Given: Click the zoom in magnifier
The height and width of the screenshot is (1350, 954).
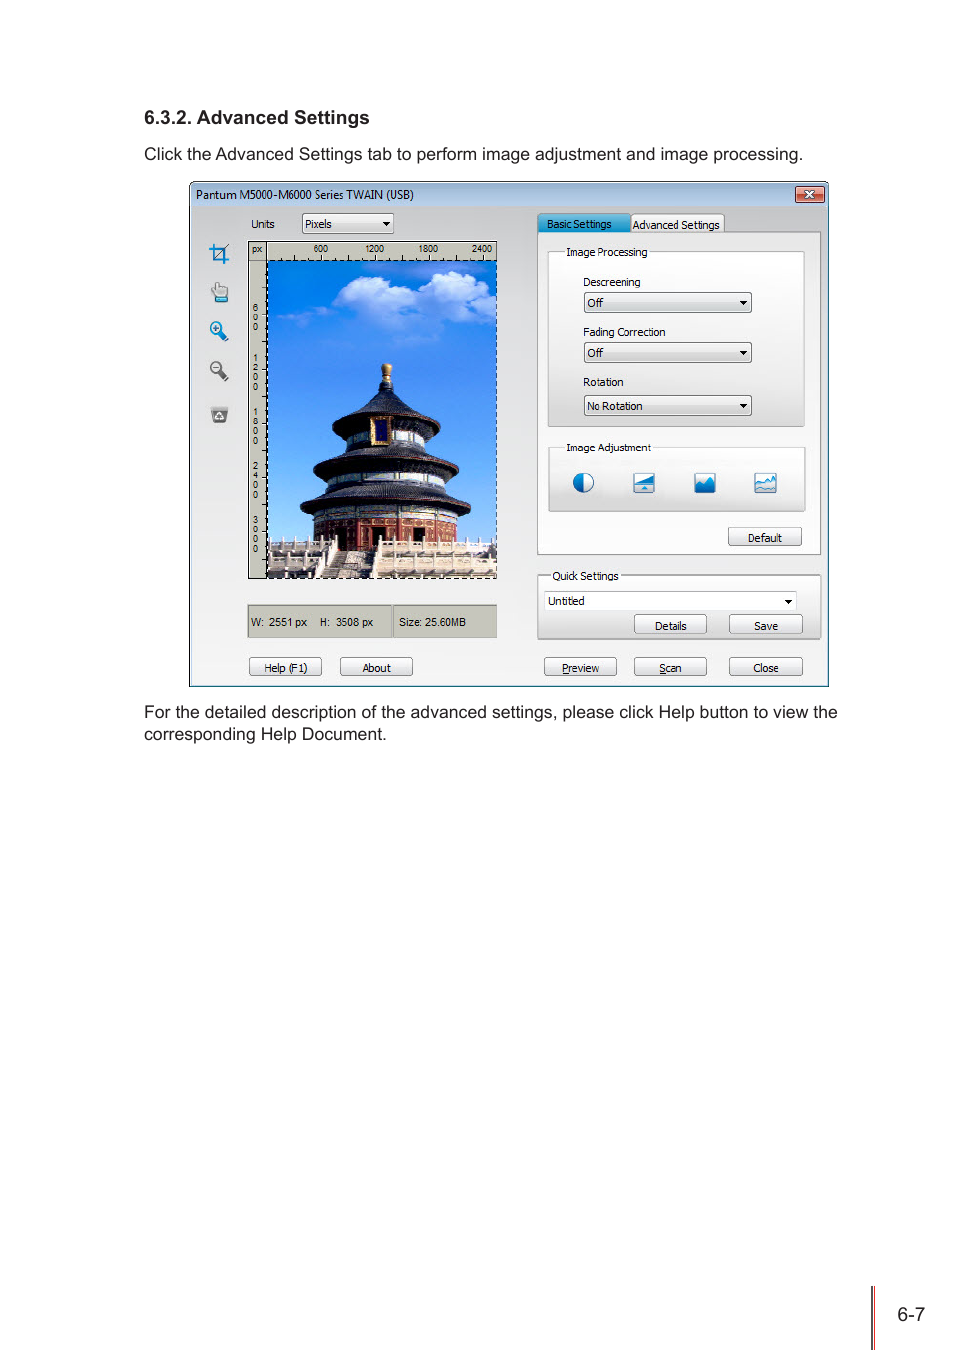Looking at the screenshot, I should (219, 331).
